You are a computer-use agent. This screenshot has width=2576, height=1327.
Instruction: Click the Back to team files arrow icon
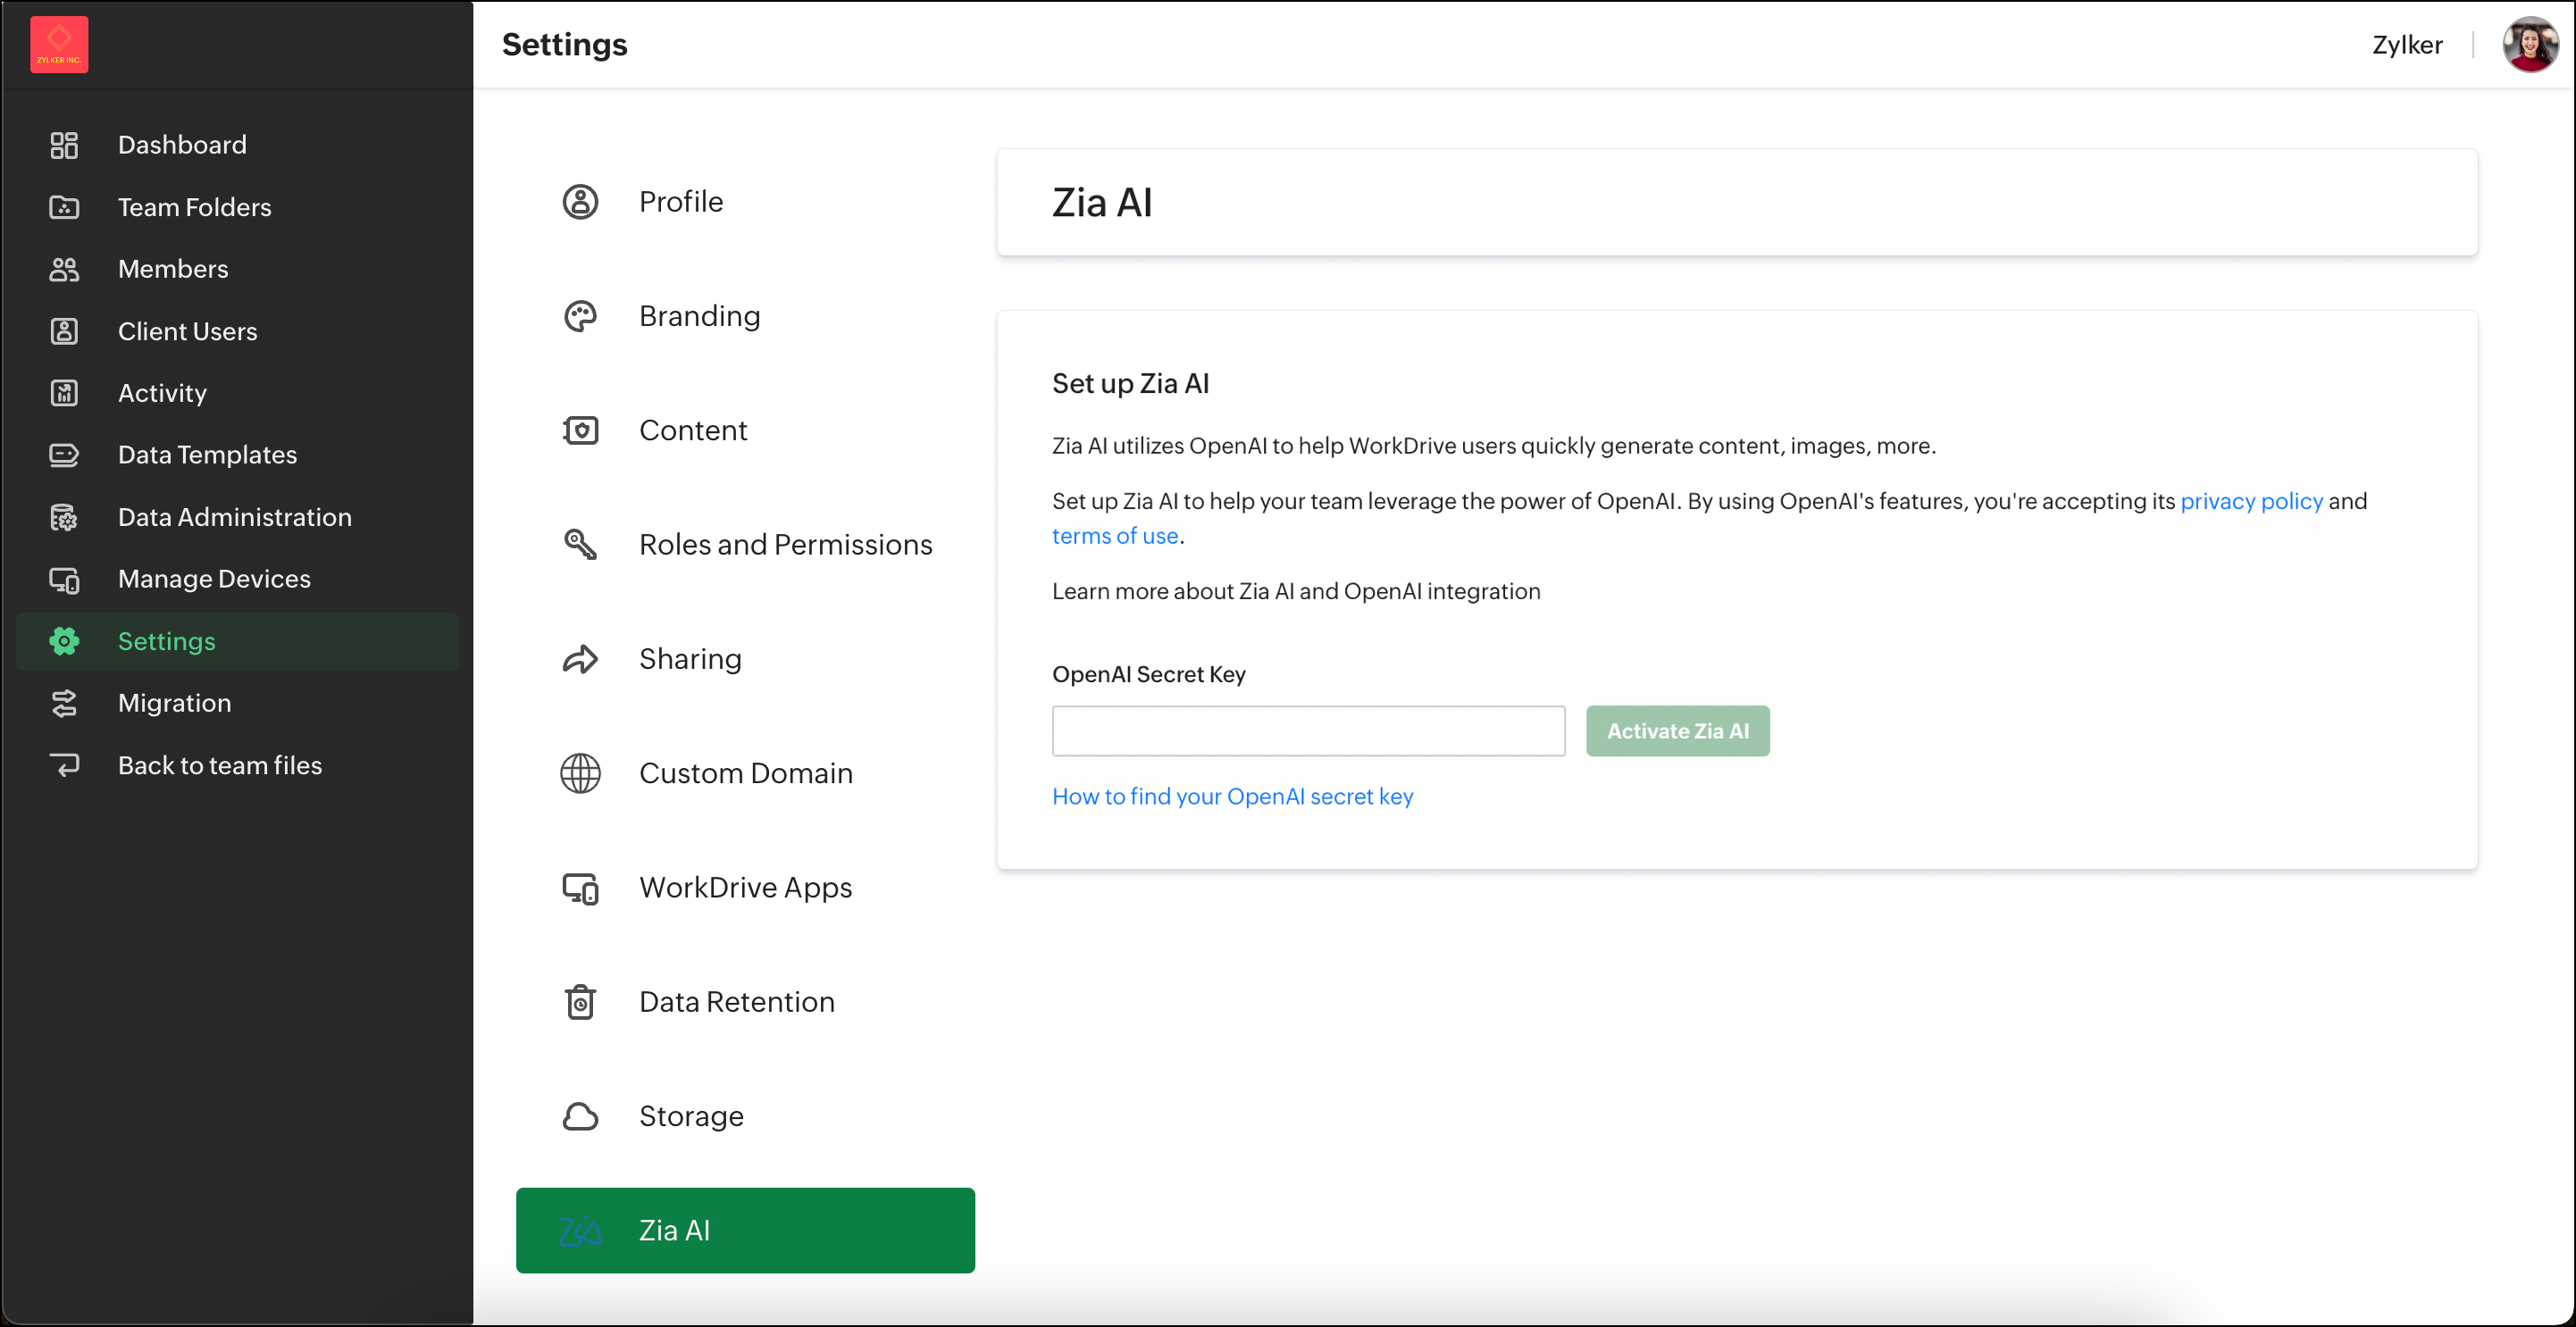point(64,765)
